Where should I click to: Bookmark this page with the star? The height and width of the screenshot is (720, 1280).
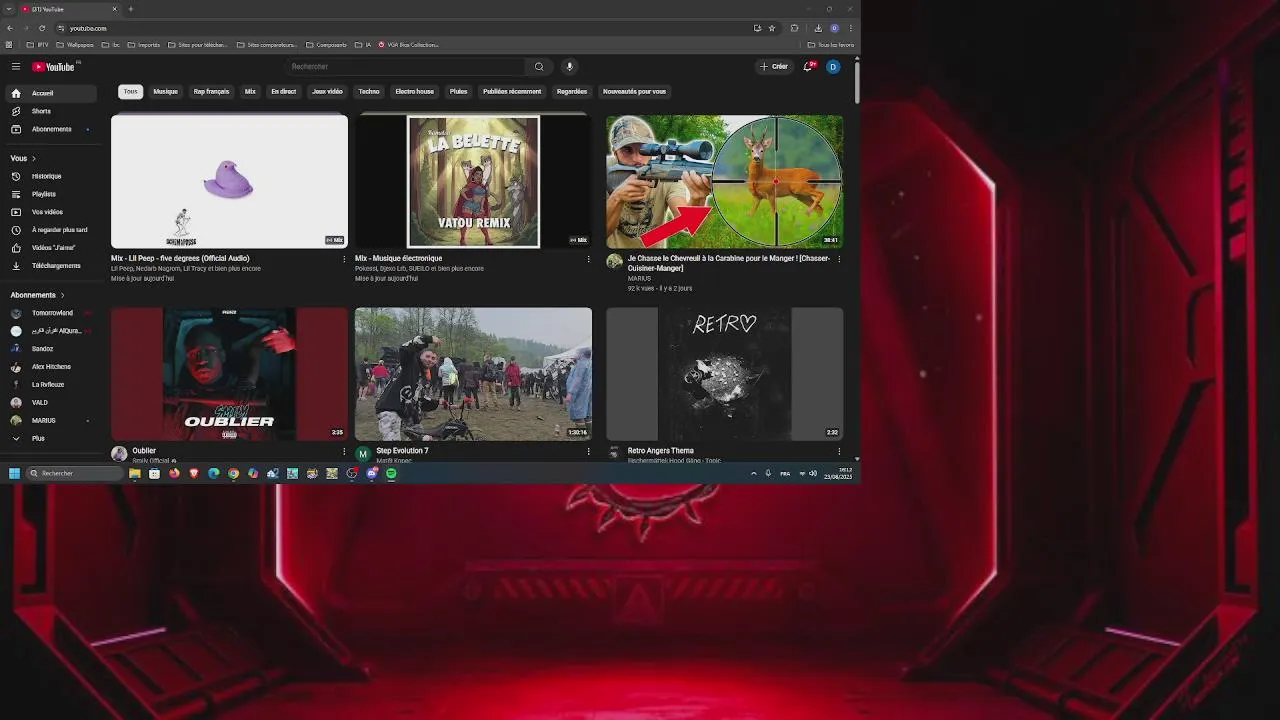click(772, 28)
